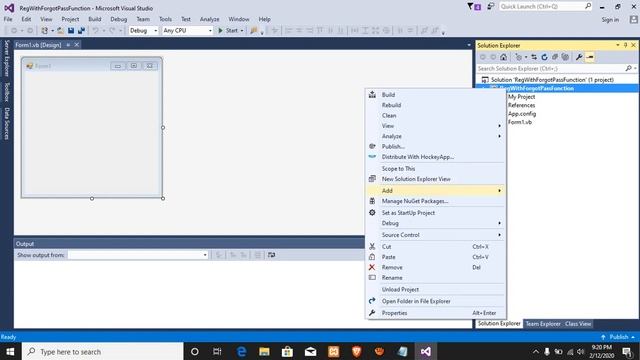Click the Windows Type here to search box
The image size is (640, 360).
coord(102,351)
